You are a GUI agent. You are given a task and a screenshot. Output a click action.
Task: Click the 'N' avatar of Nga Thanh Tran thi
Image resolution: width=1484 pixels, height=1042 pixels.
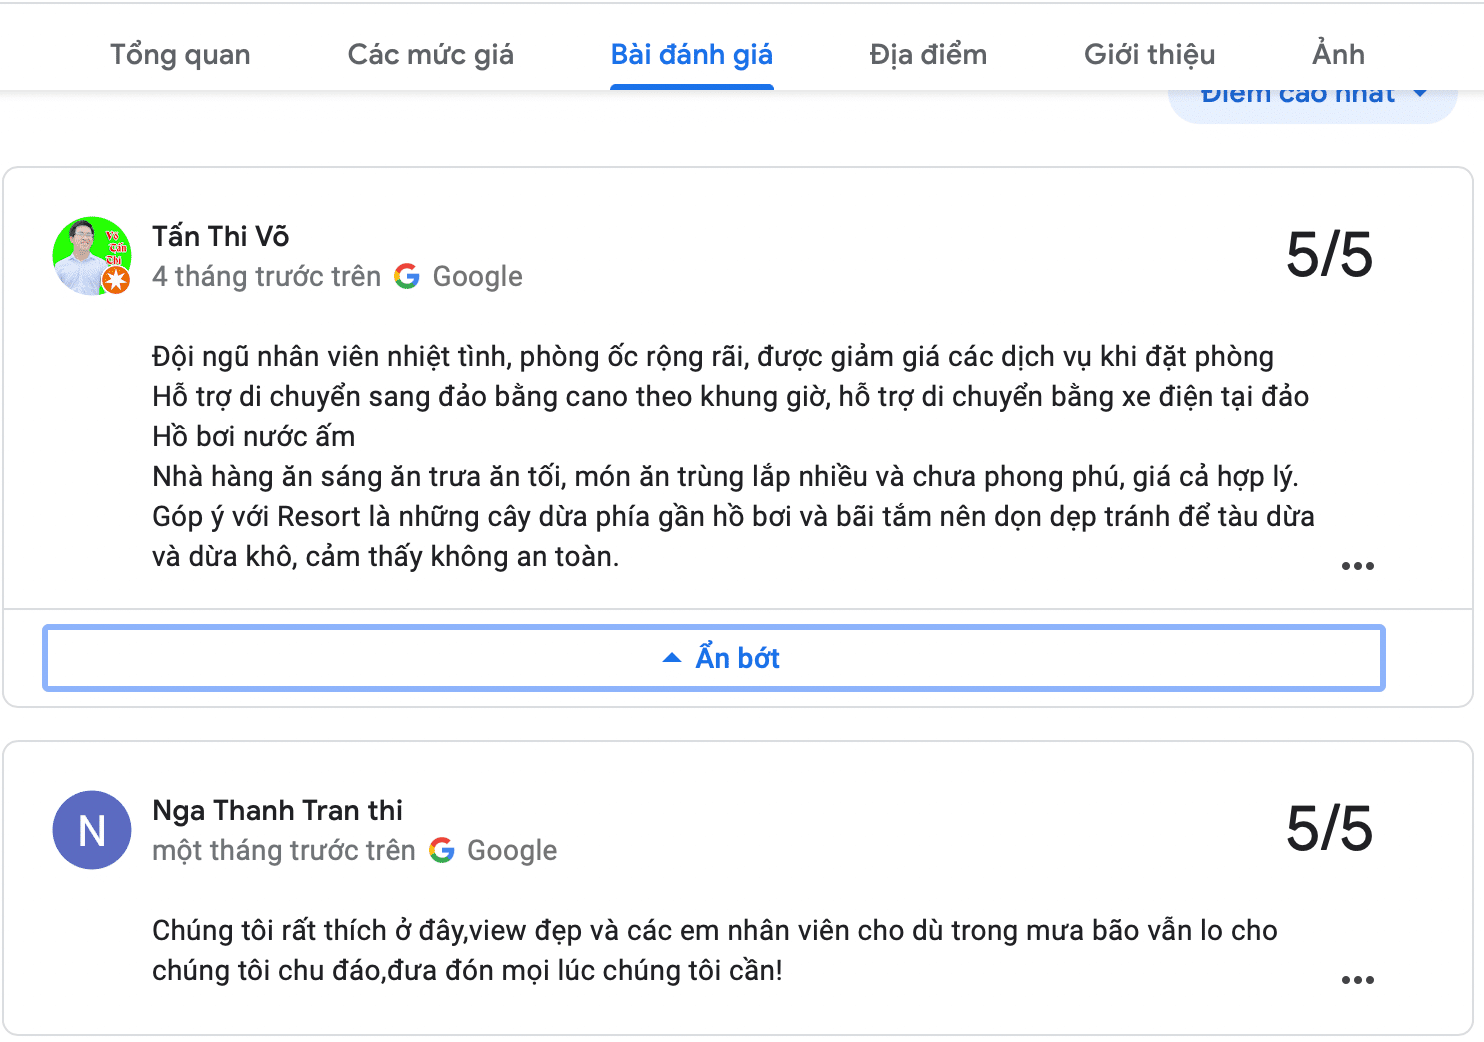pos(91,830)
